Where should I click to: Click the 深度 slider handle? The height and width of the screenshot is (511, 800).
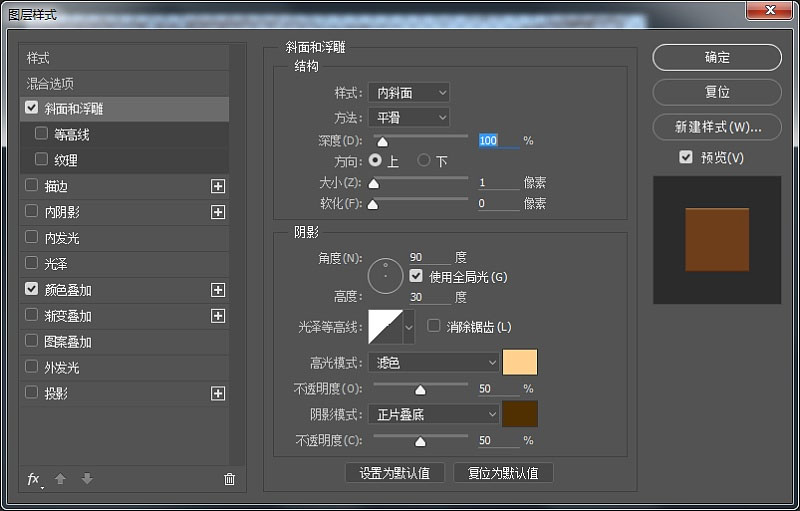click(x=382, y=142)
